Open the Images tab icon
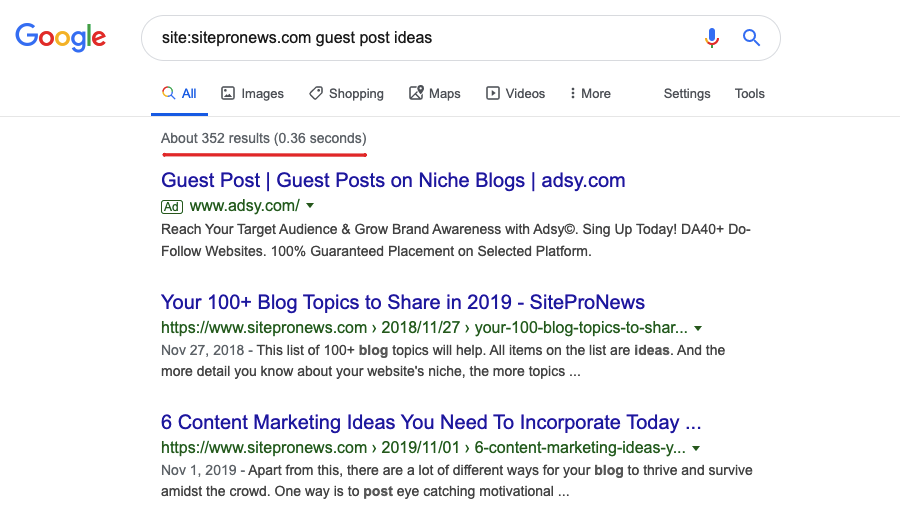The height and width of the screenshot is (514, 900). click(228, 93)
